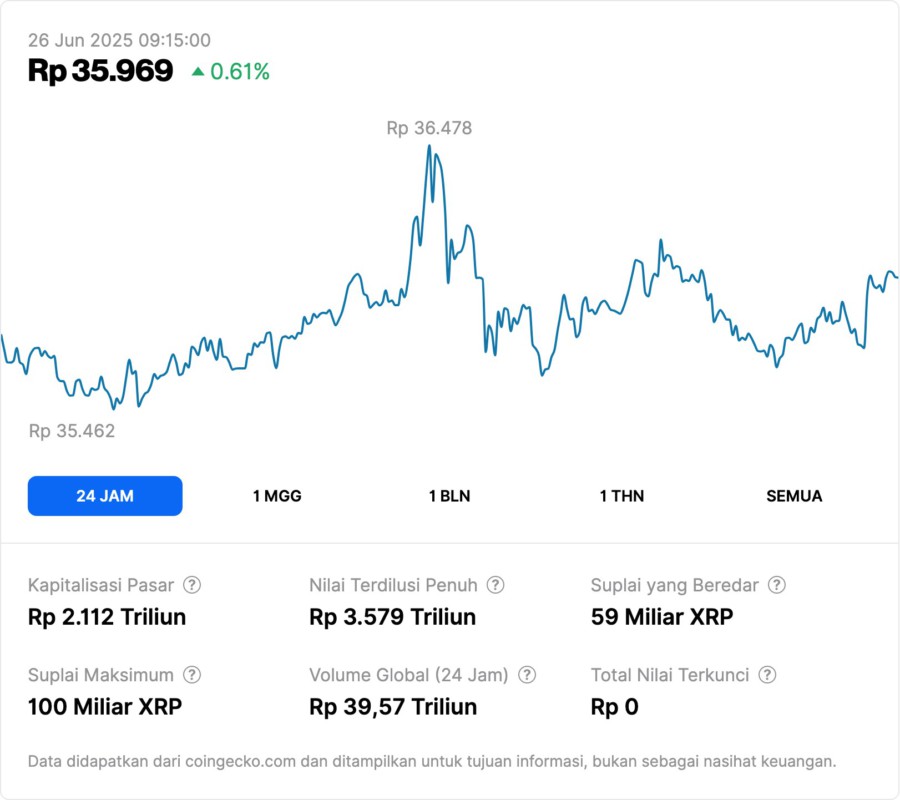900x800 pixels.
Task: Click the current price Rp 35.969
Action: [100, 71]
